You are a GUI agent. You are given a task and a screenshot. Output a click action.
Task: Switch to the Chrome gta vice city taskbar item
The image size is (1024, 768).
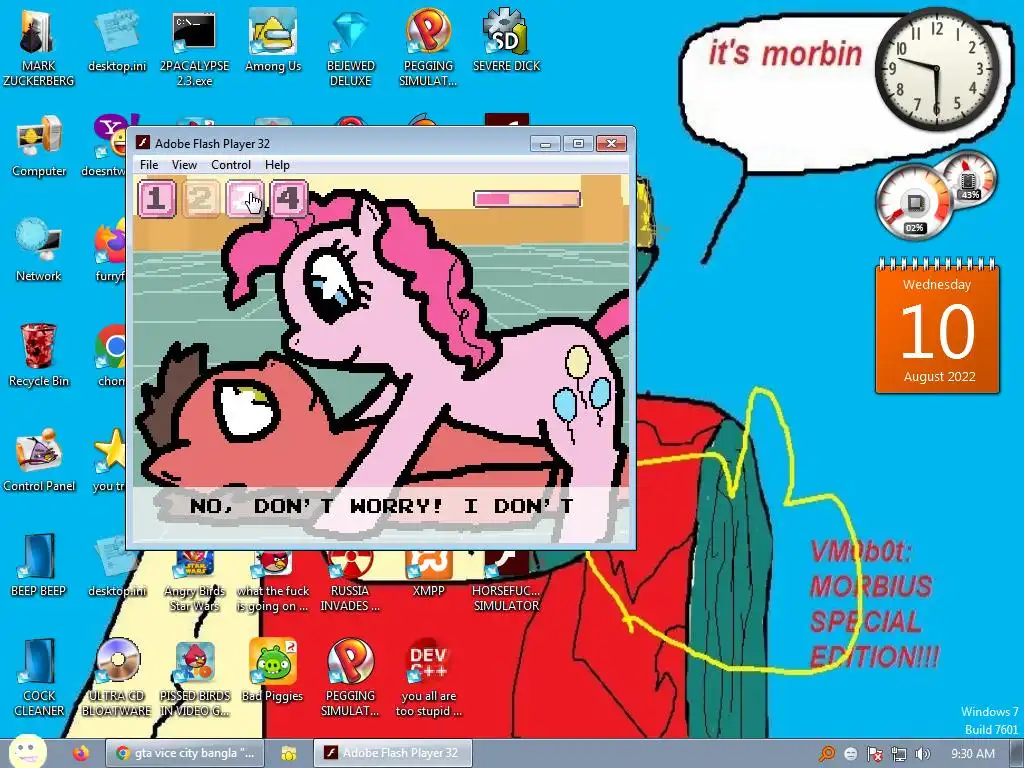point(185,753)
